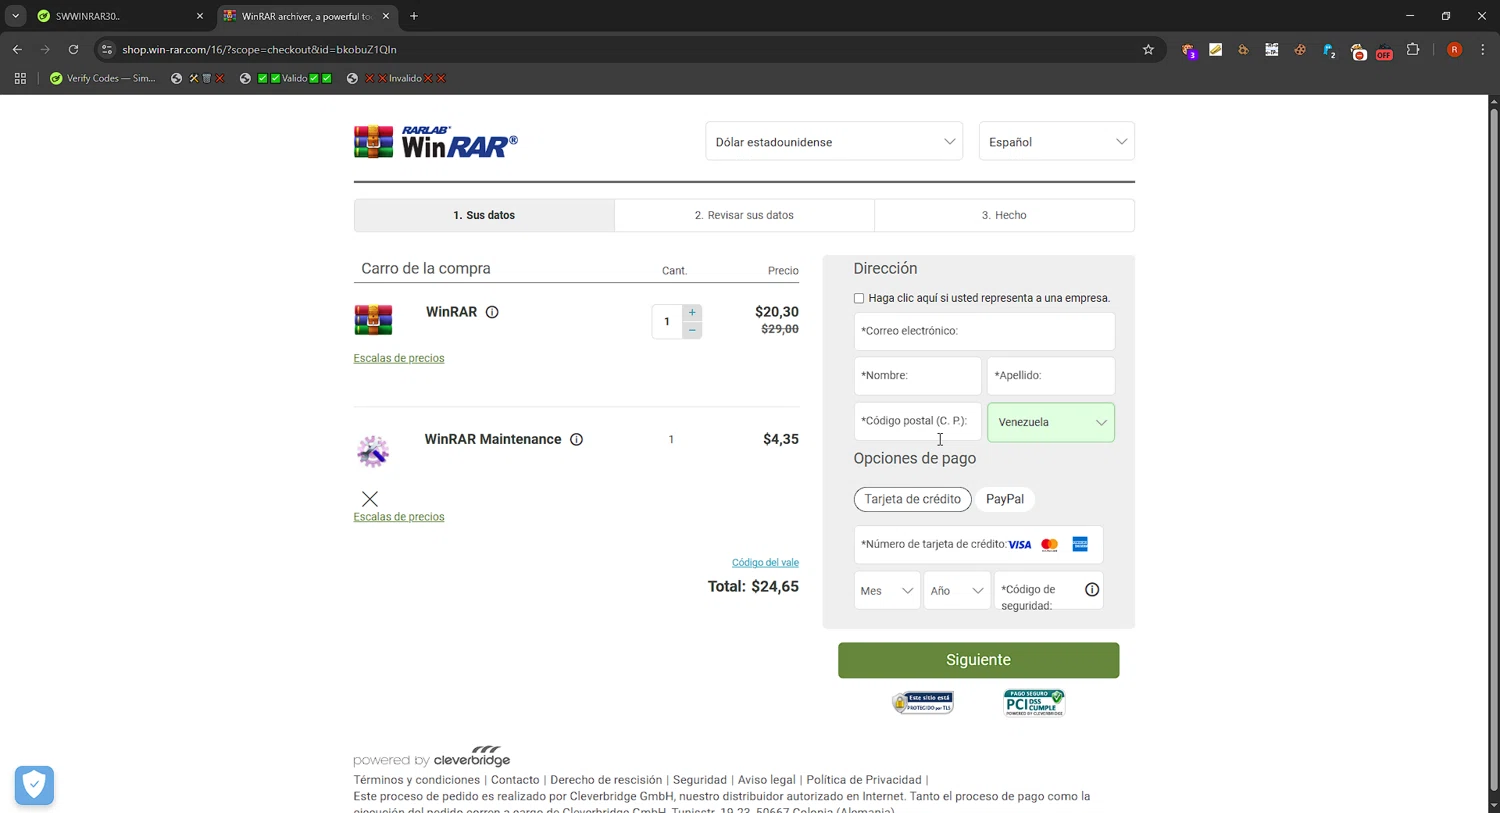The height and width of the screenshot is (813, 1500).
Task: Click the green Siguiente button
Action: click(978, 660)
